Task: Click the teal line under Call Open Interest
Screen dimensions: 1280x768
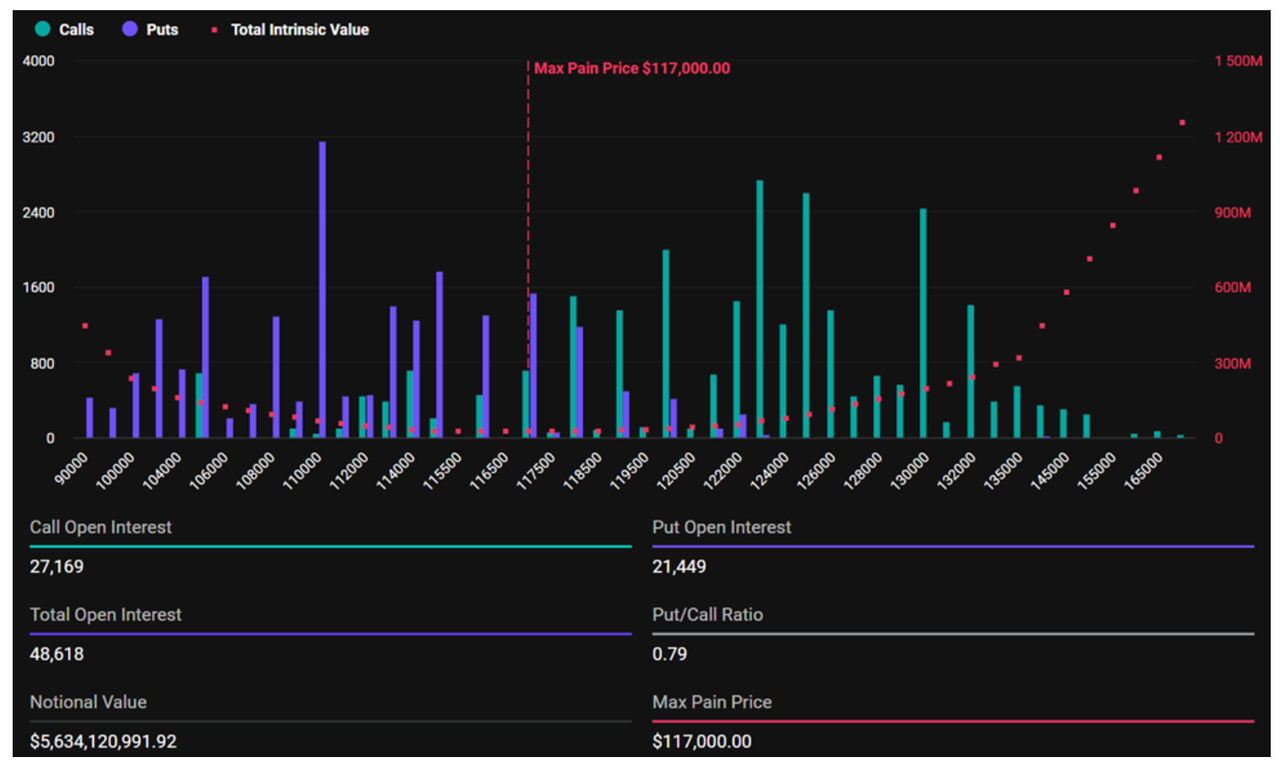Action: (330, 547)
